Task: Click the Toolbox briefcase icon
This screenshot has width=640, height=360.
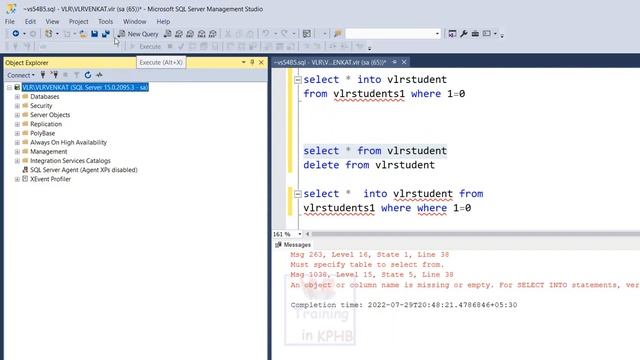Action: (475, 34)
